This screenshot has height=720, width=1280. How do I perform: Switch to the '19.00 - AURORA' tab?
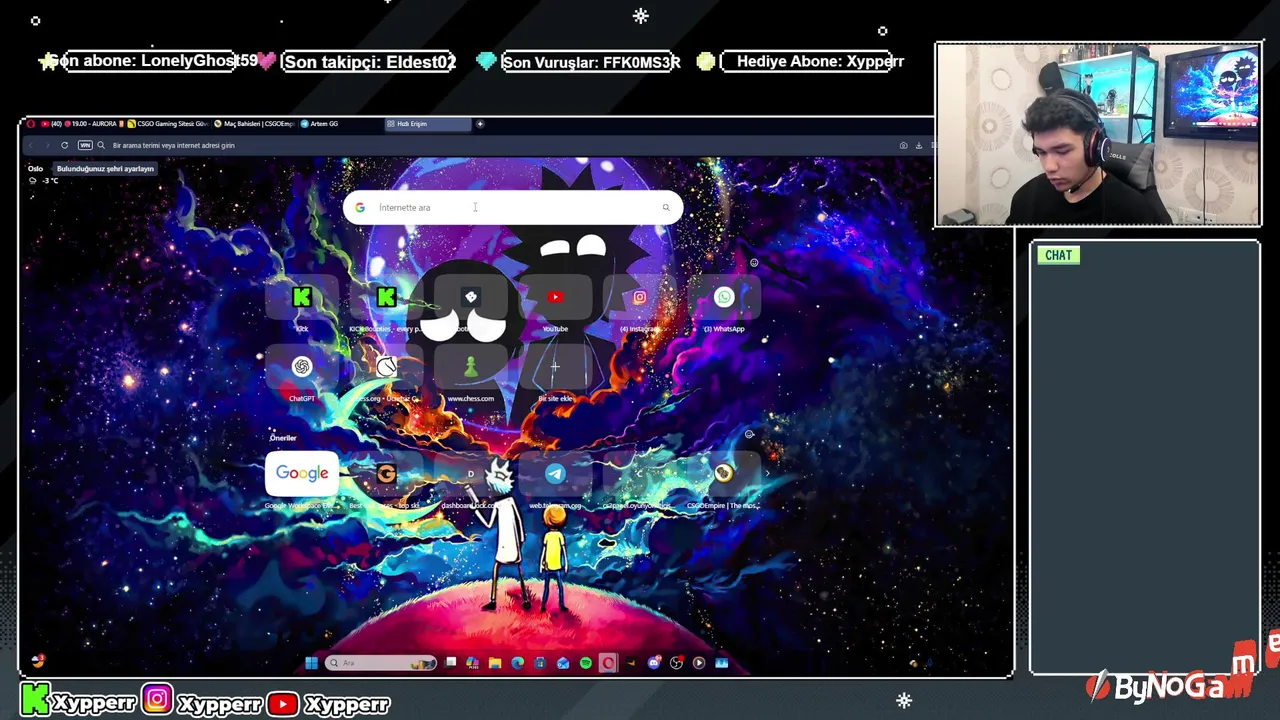(x=84, y=124)
